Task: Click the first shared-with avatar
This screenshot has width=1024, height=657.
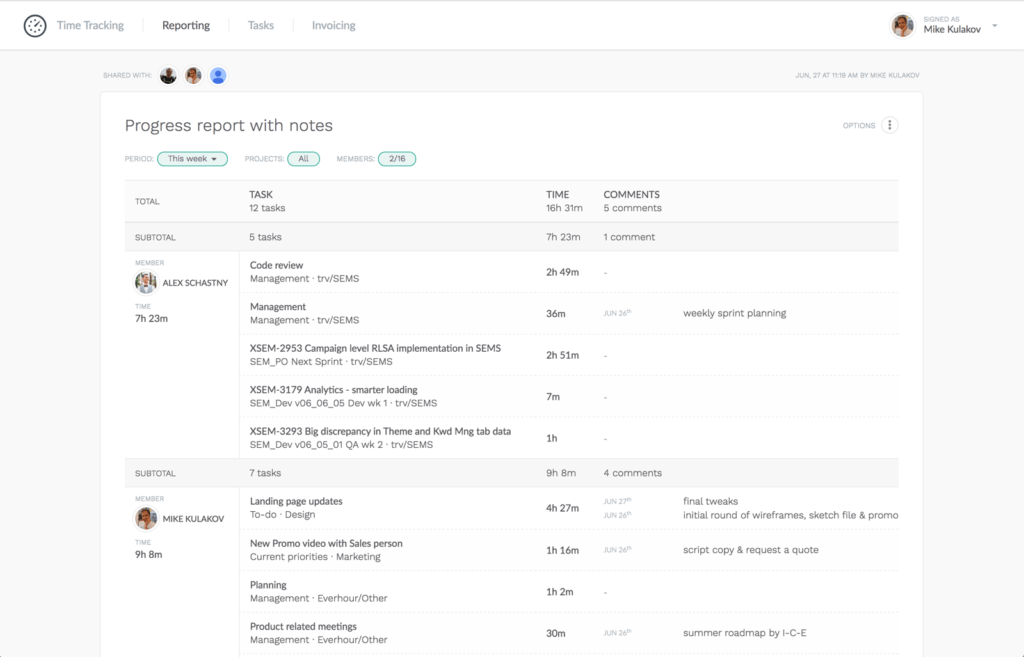Action: (167, 75)
